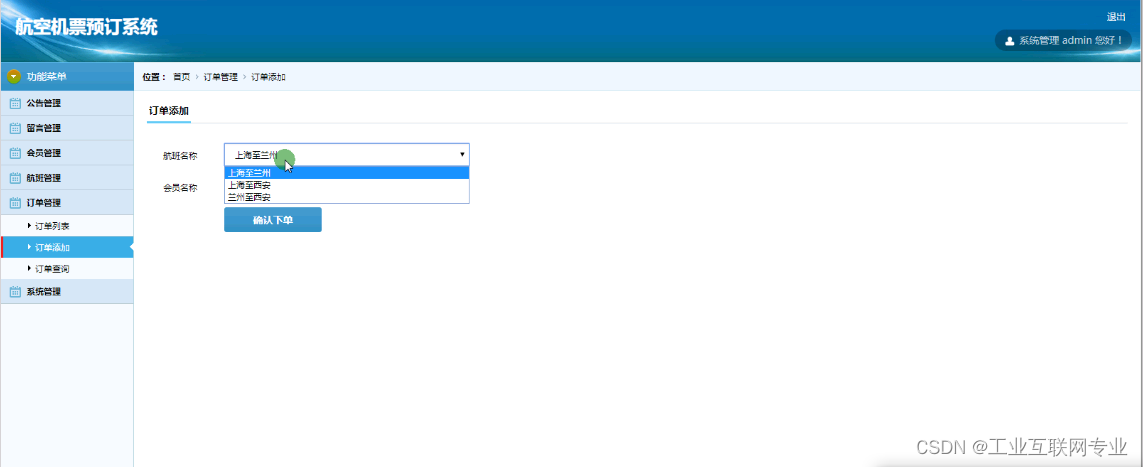Open the 公告管理 menu section
The height and width of the screenshot is (467, 1143).
(x=67, y=103)
